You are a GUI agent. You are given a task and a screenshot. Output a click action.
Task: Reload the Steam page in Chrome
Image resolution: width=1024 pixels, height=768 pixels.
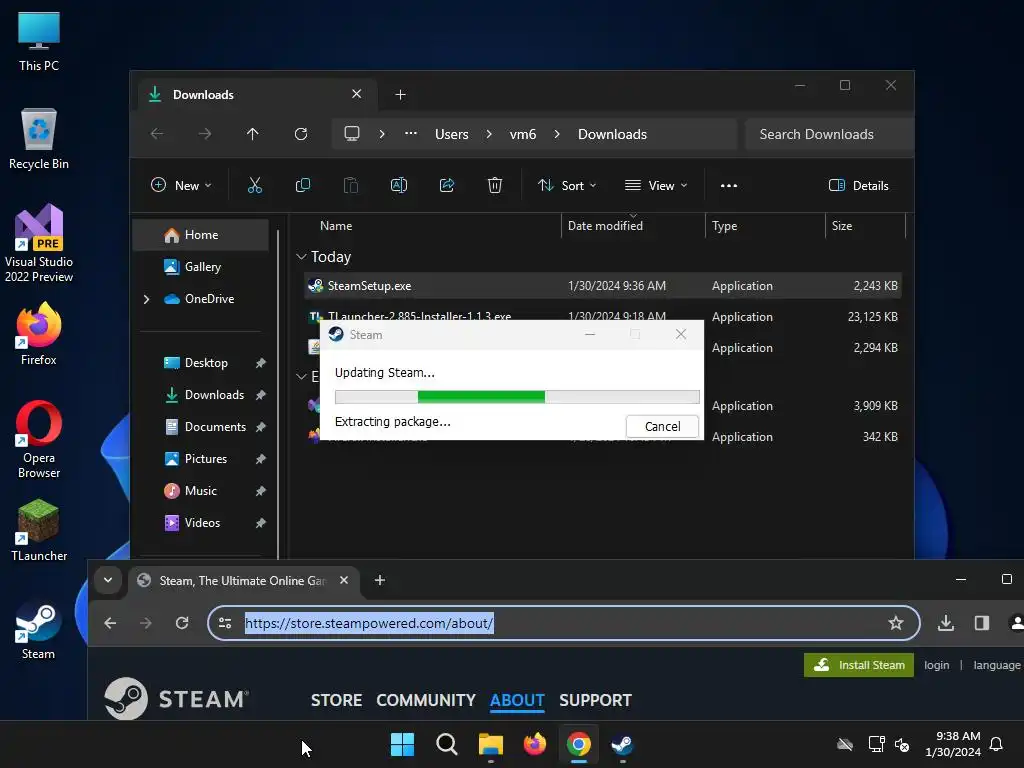(x=182, y=623)
